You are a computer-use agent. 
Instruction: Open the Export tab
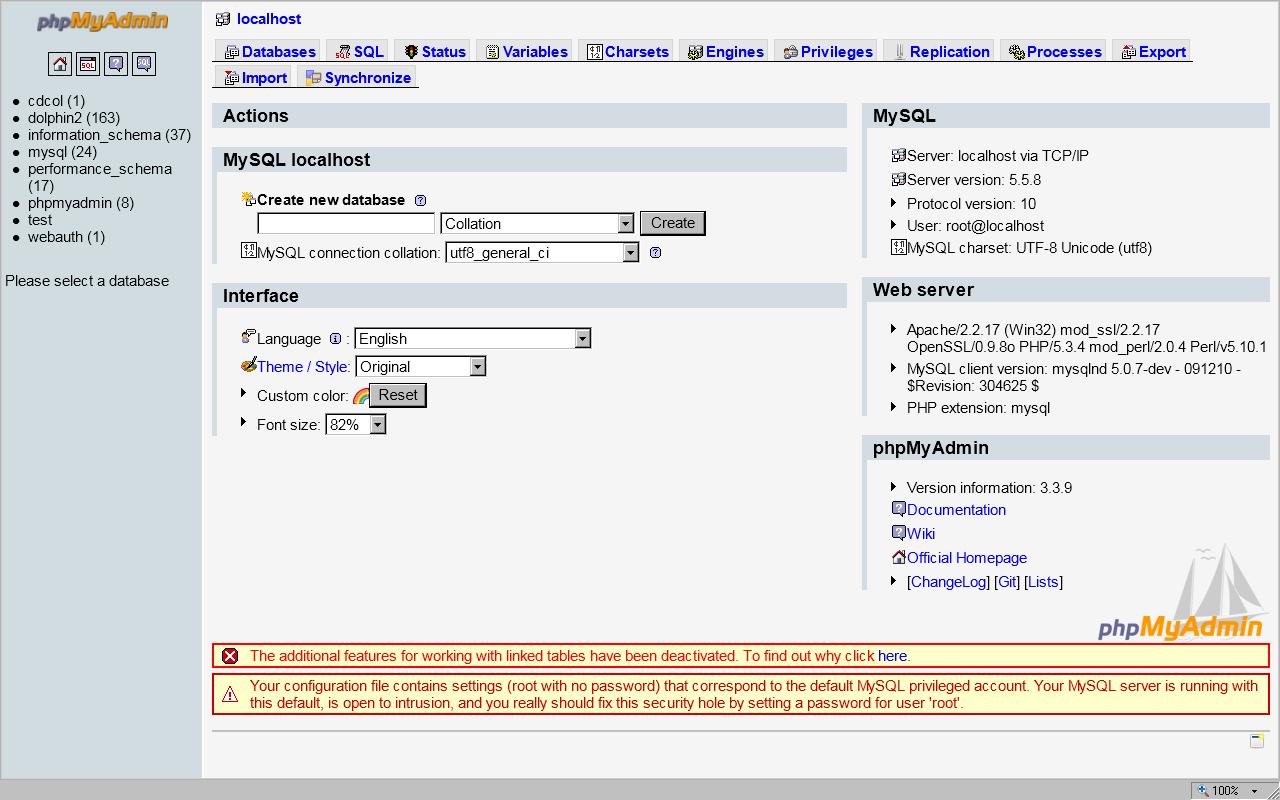(x=1153, y=52)
